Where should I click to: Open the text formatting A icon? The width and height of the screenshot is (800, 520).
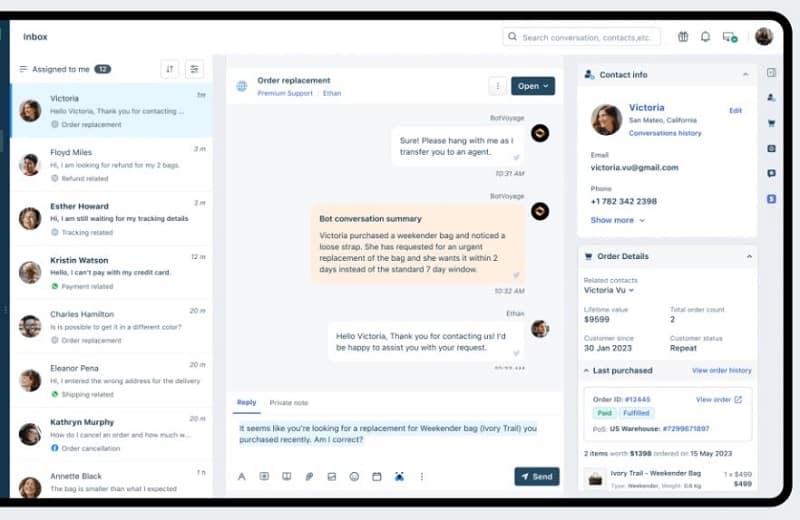coord(241,476)
